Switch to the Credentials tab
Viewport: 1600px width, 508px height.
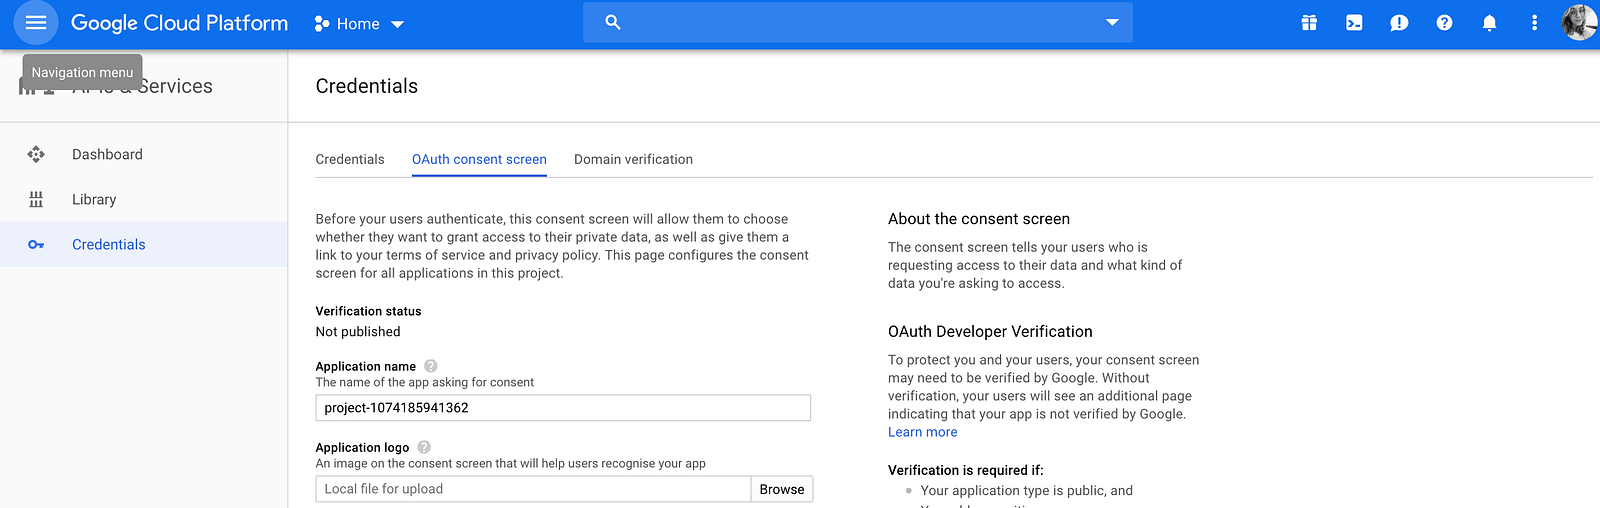pyautogui.click(x=350, y=159)
